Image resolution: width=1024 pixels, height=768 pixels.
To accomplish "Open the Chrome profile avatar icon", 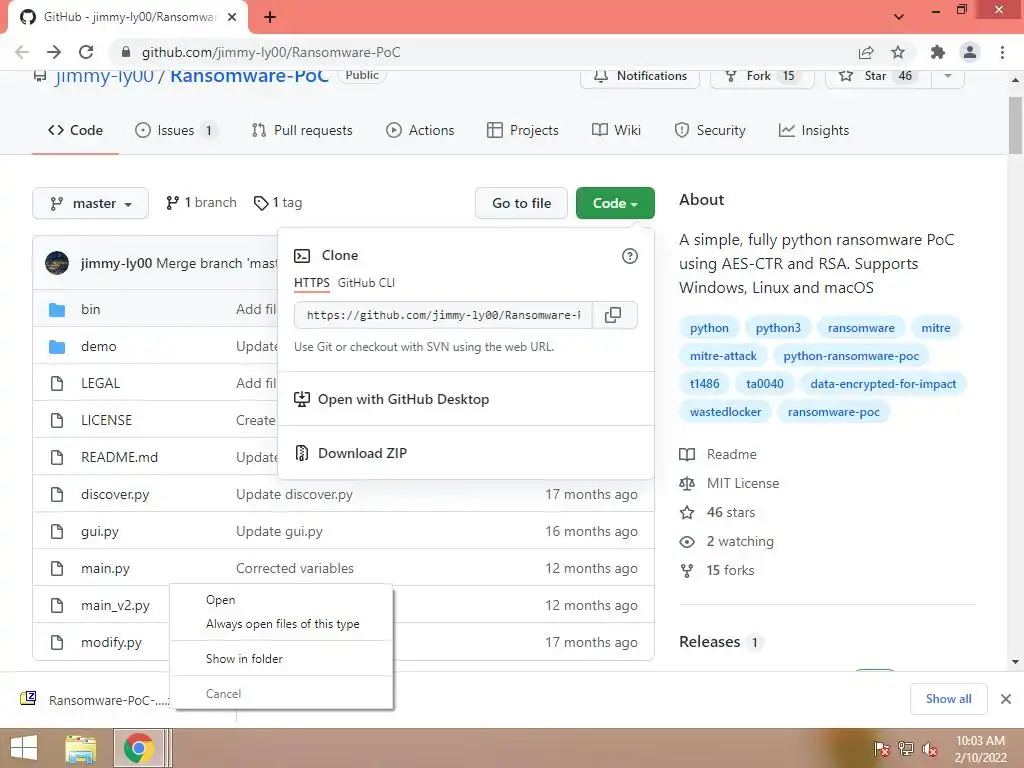I will [x=970, y=52].
